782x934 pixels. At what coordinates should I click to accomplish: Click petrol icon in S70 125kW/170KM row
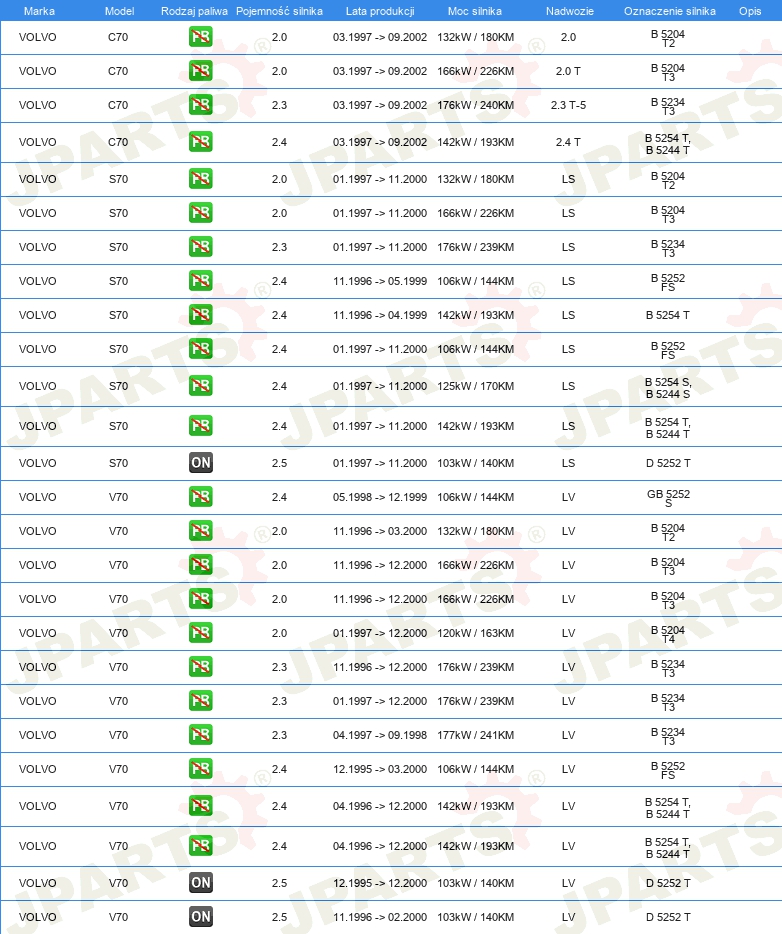[201, 386]
